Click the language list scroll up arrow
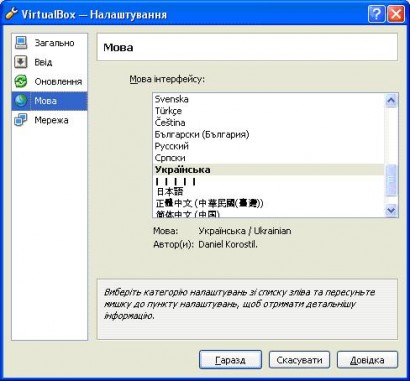Screen dimensions: 410x381 (391, 100)
